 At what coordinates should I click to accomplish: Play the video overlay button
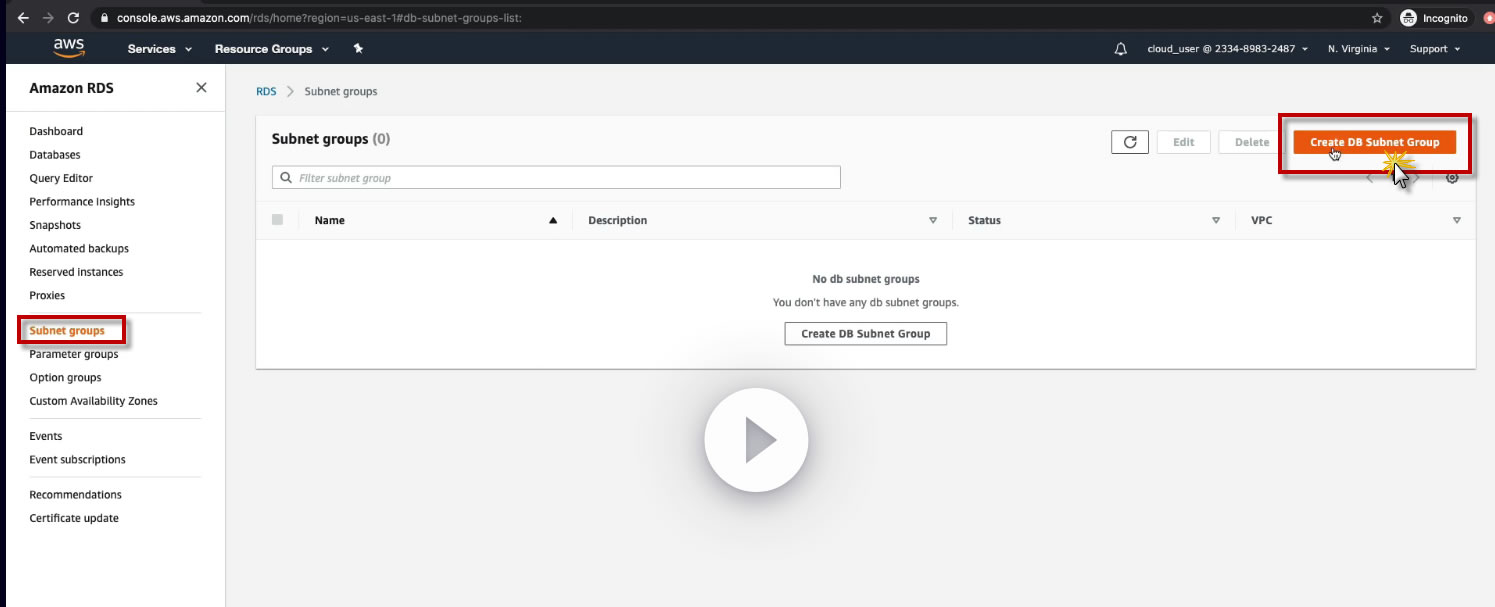756,440
